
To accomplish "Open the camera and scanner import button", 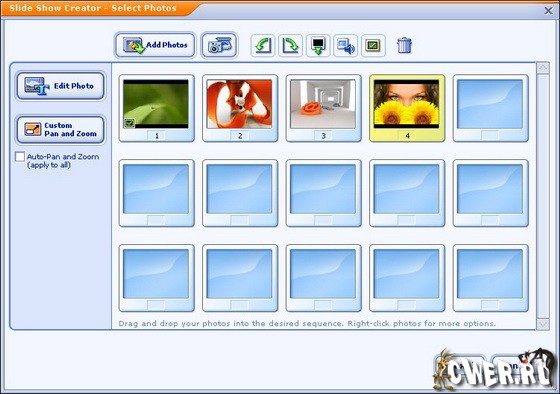I will (x=219, y=45).
